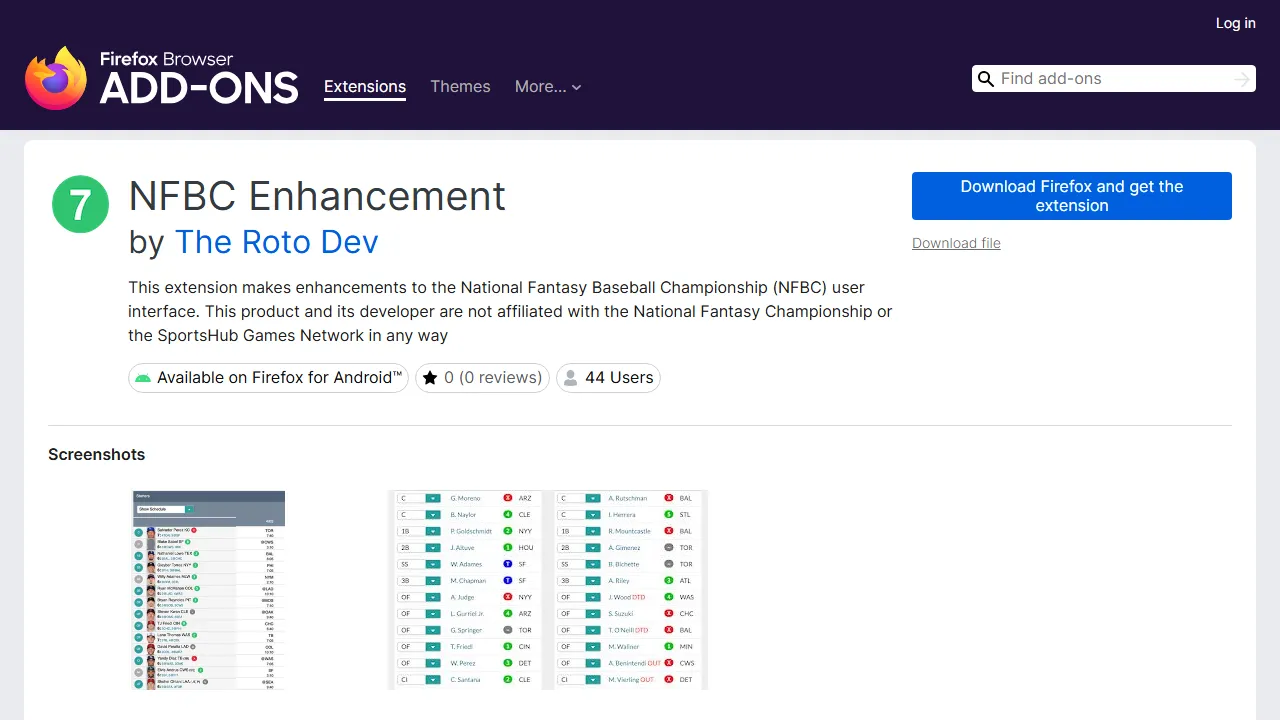Viewport: 1280px width, 720px height.
Task: Click the 0 (0 reviews) text
Action: pos(493,378)
